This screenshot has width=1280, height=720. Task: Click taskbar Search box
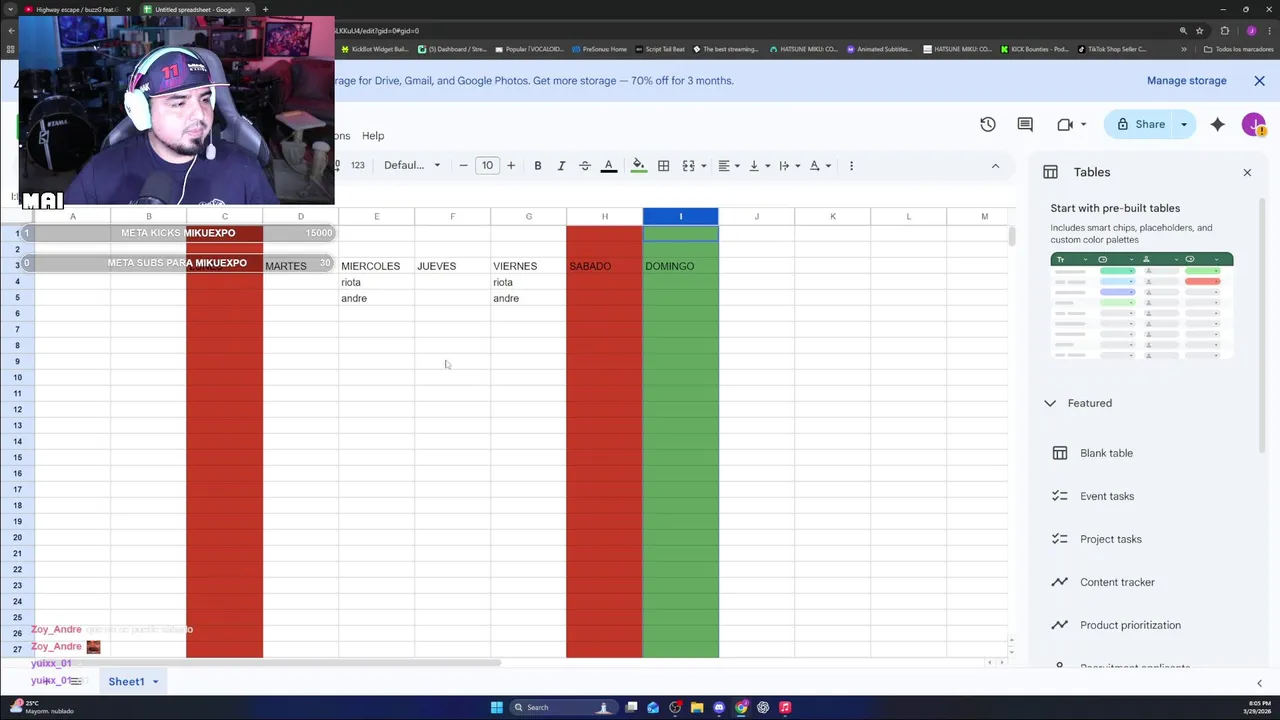(x=564, y=707)
